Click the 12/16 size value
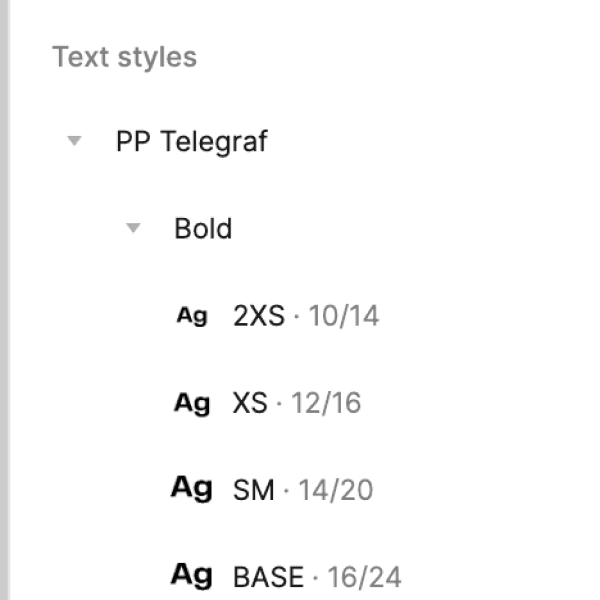 326,404
